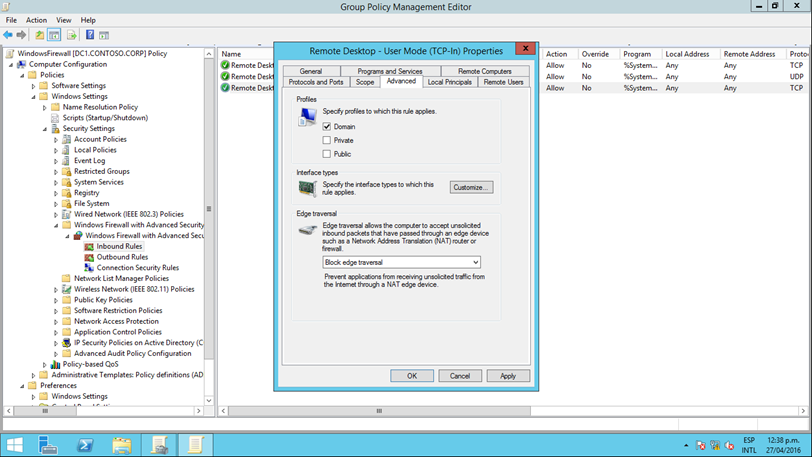812x457 pixels.
Task: Click the WindowsFirewall policy root icon
Action: [10, 53]
